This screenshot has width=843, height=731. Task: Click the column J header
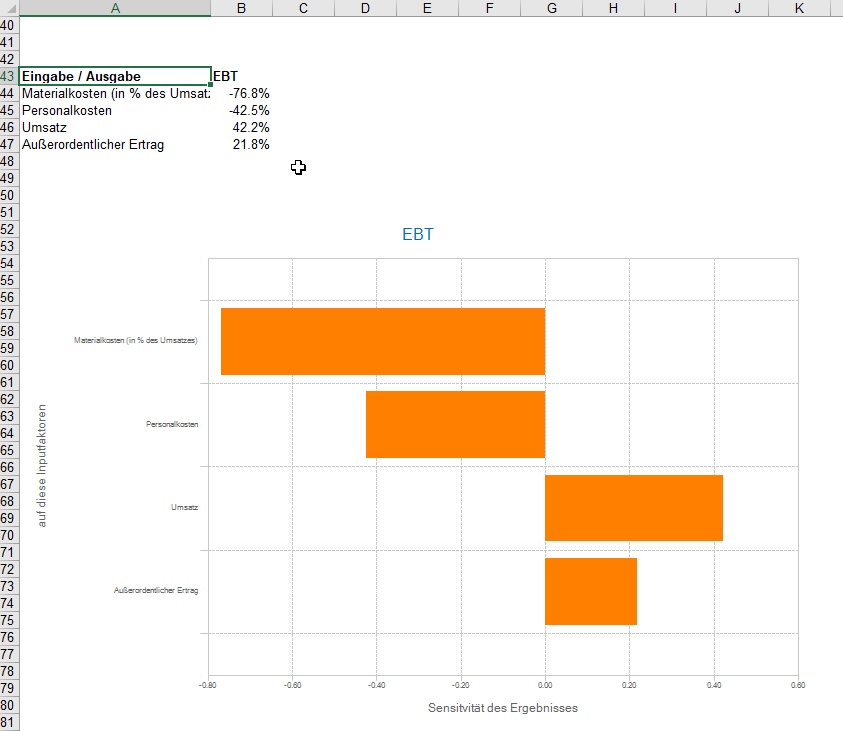coord(738,8)
